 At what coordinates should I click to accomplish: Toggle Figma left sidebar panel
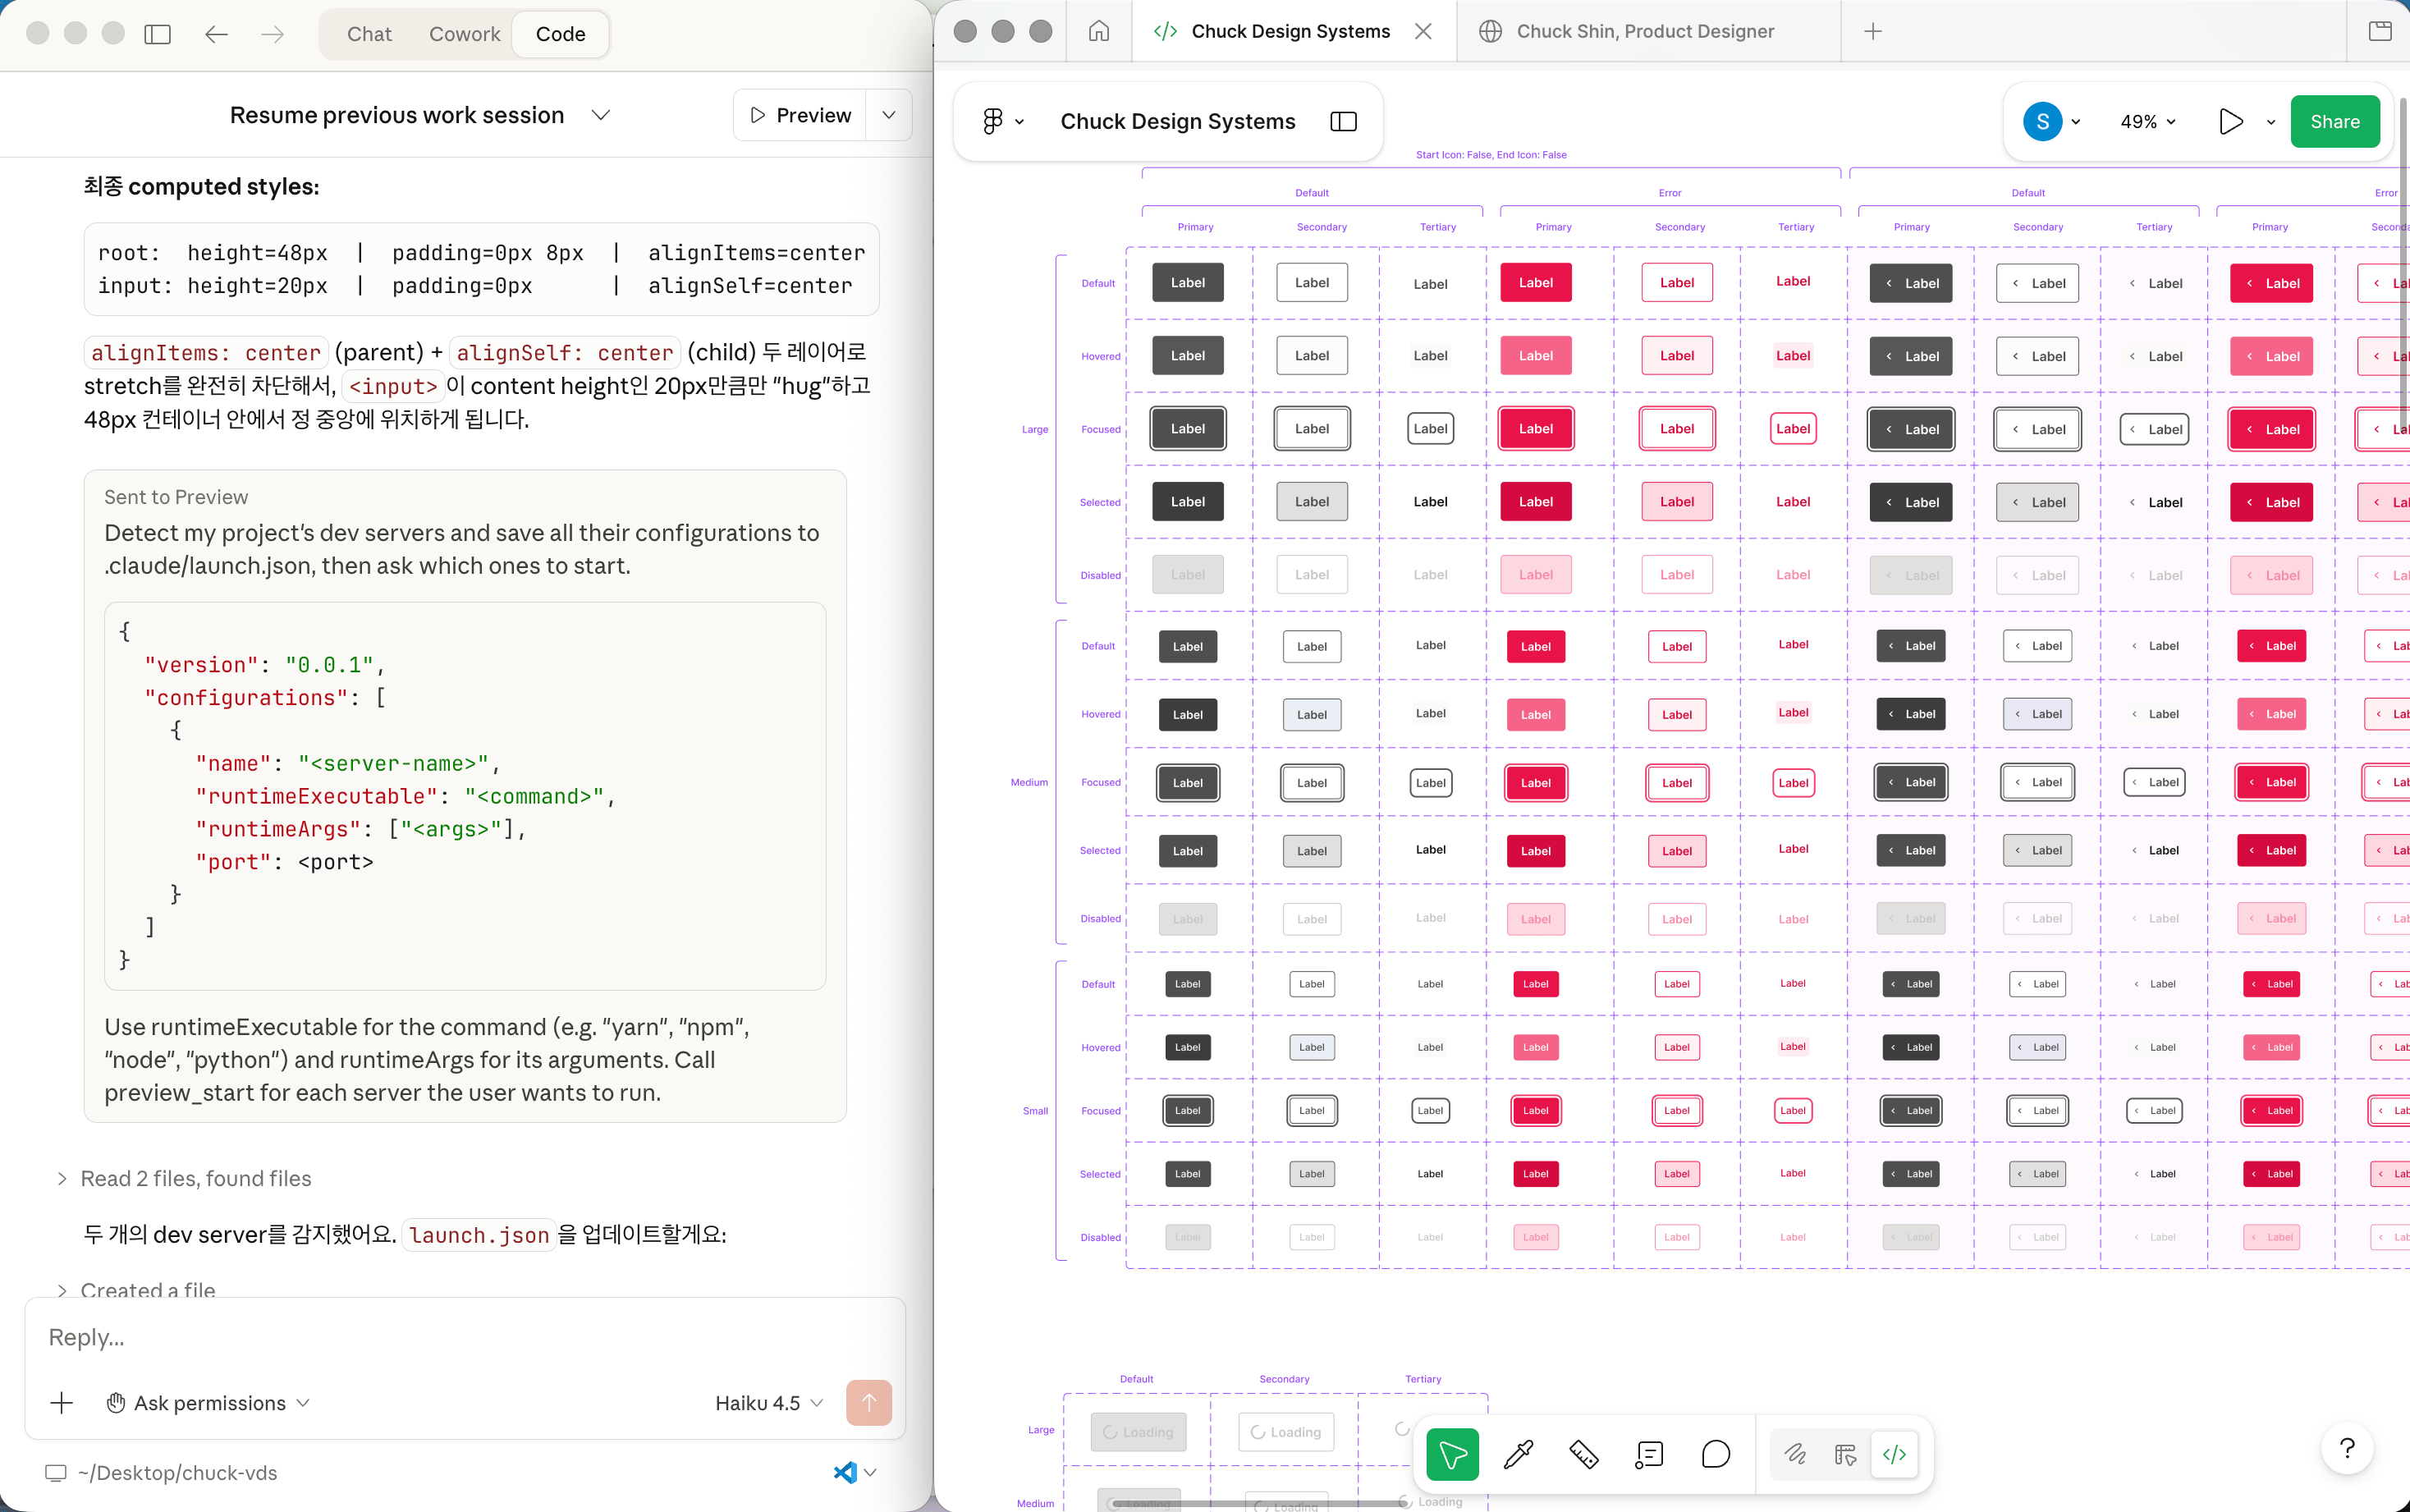tap(1343, 121)
